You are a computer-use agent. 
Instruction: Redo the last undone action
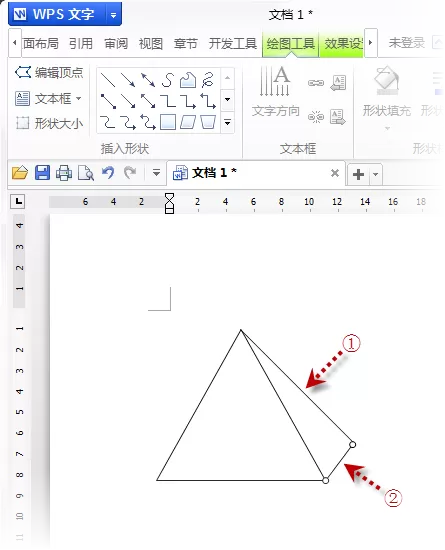pyautogui.click(x=130, y=173)
